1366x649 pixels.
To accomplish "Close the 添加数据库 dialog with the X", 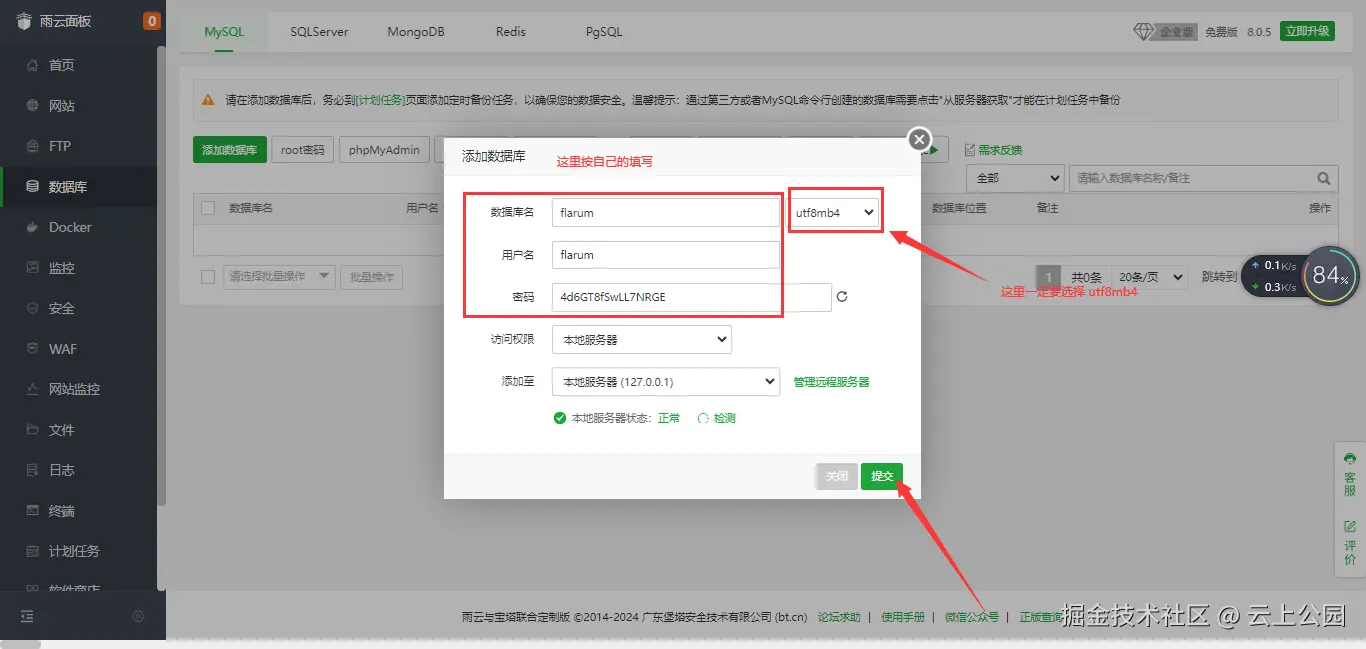I will 919,139.
